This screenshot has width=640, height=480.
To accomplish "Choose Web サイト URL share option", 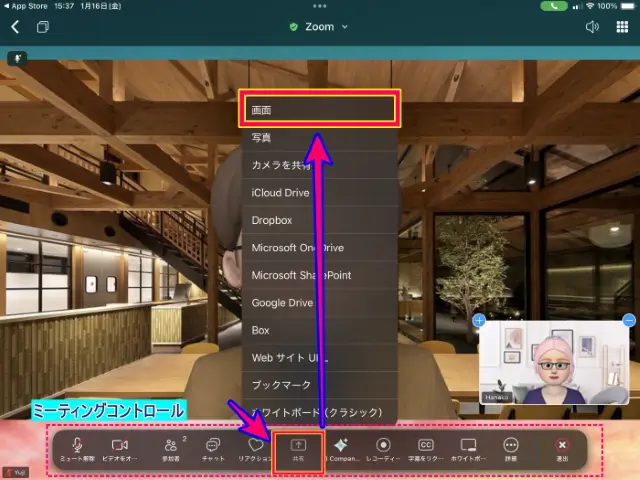I will tap(320, 358).
